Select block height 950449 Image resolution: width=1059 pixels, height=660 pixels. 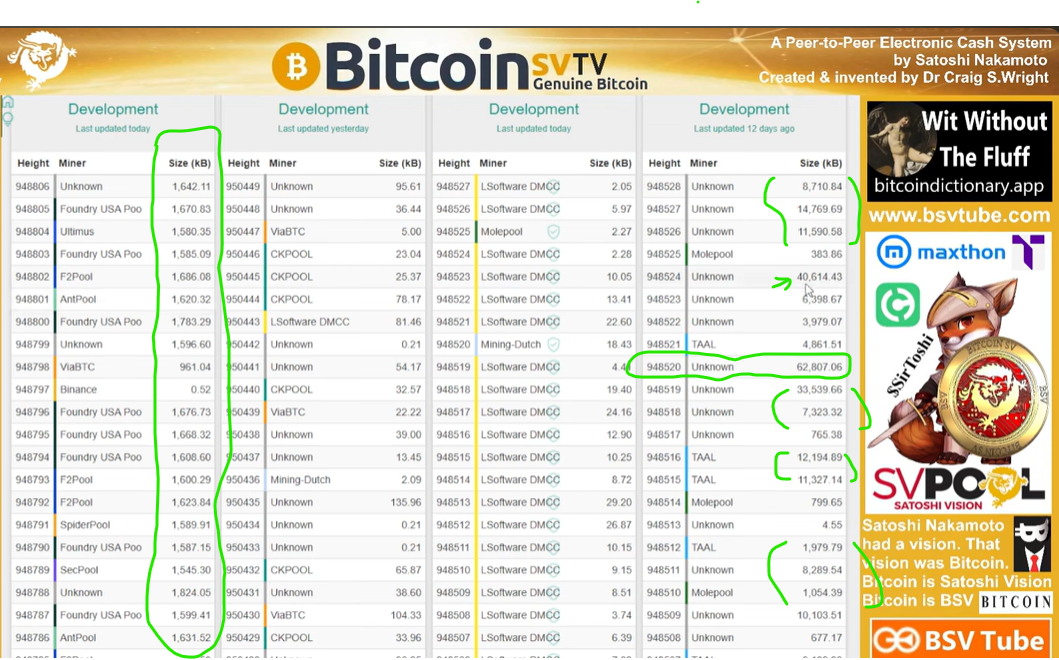click(x=242, y=186)
